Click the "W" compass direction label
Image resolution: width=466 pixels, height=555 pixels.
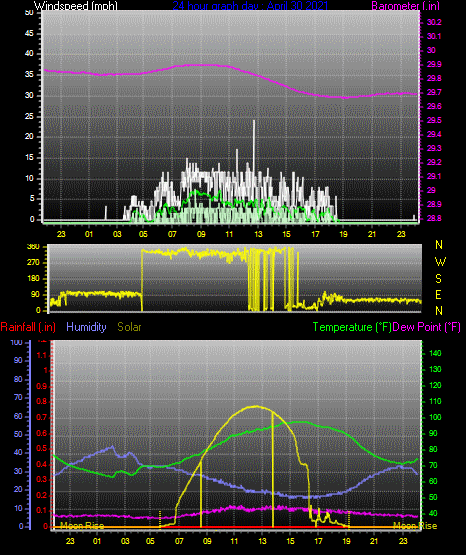point(440,262)
